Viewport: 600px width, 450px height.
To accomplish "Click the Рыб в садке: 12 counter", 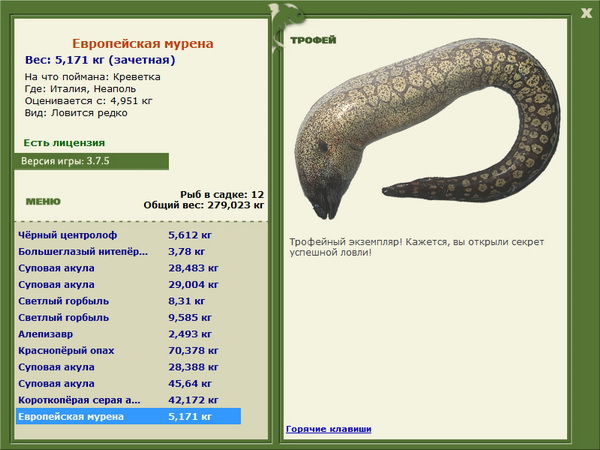I will coord(222,194).
